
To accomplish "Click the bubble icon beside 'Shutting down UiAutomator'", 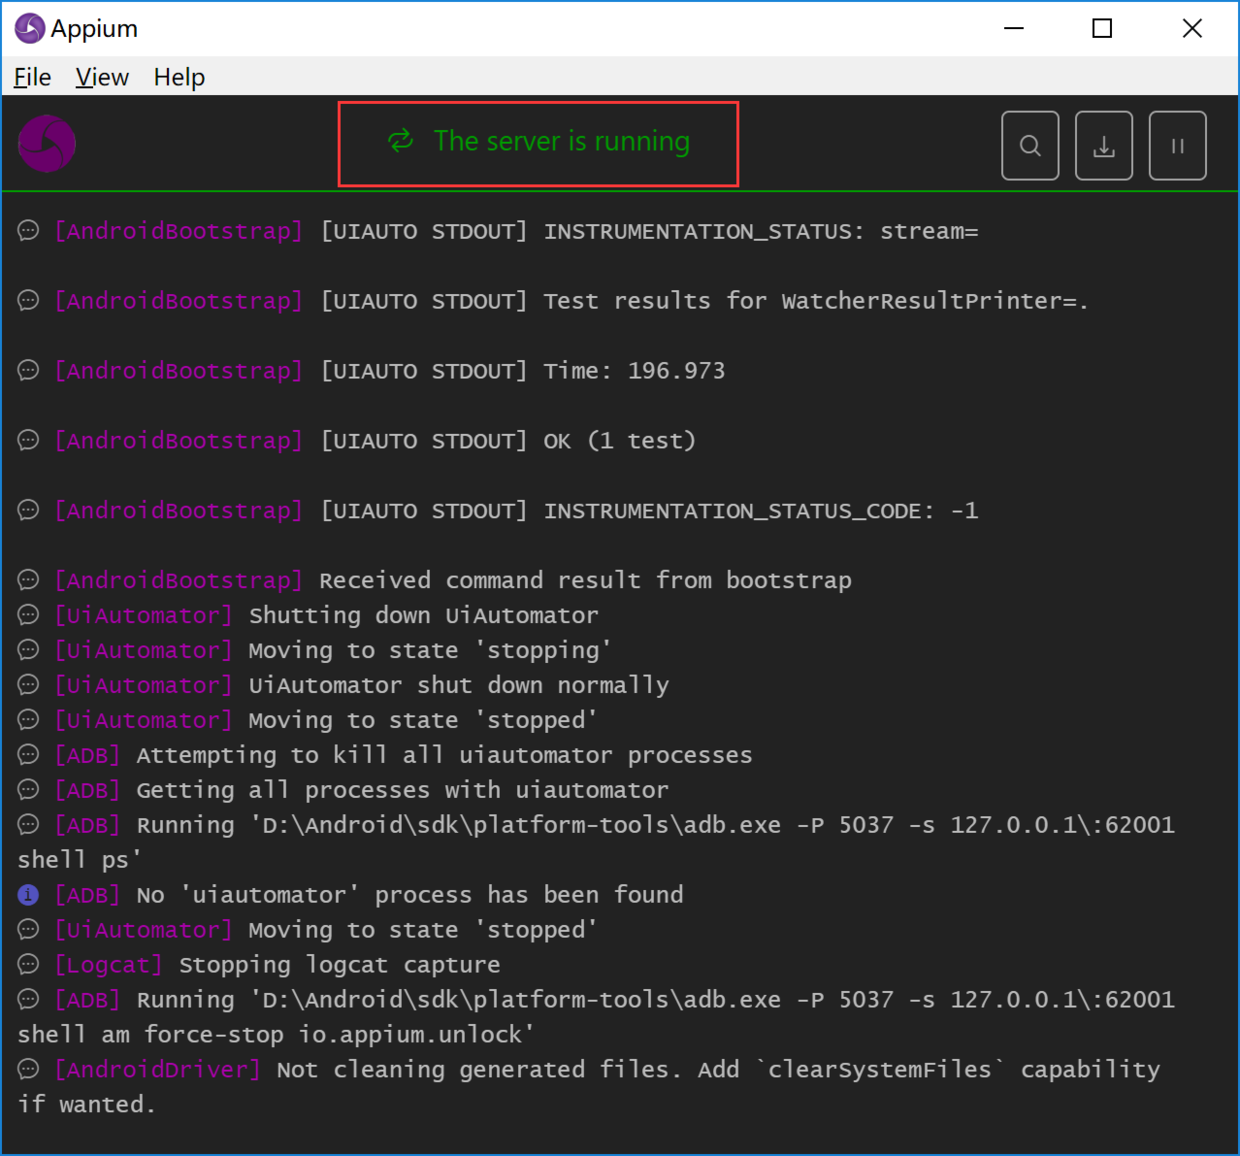I will tap(28, 615).
